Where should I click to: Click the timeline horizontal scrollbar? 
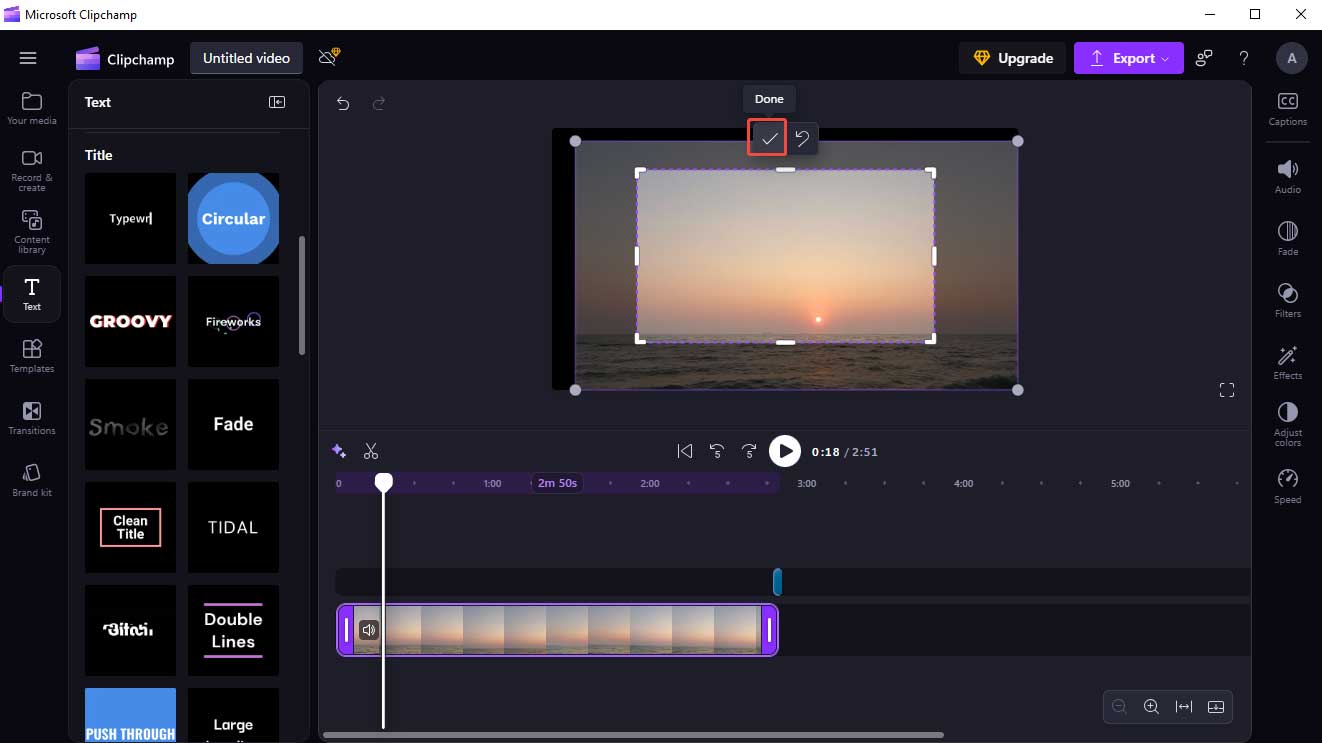pos(633,735)
